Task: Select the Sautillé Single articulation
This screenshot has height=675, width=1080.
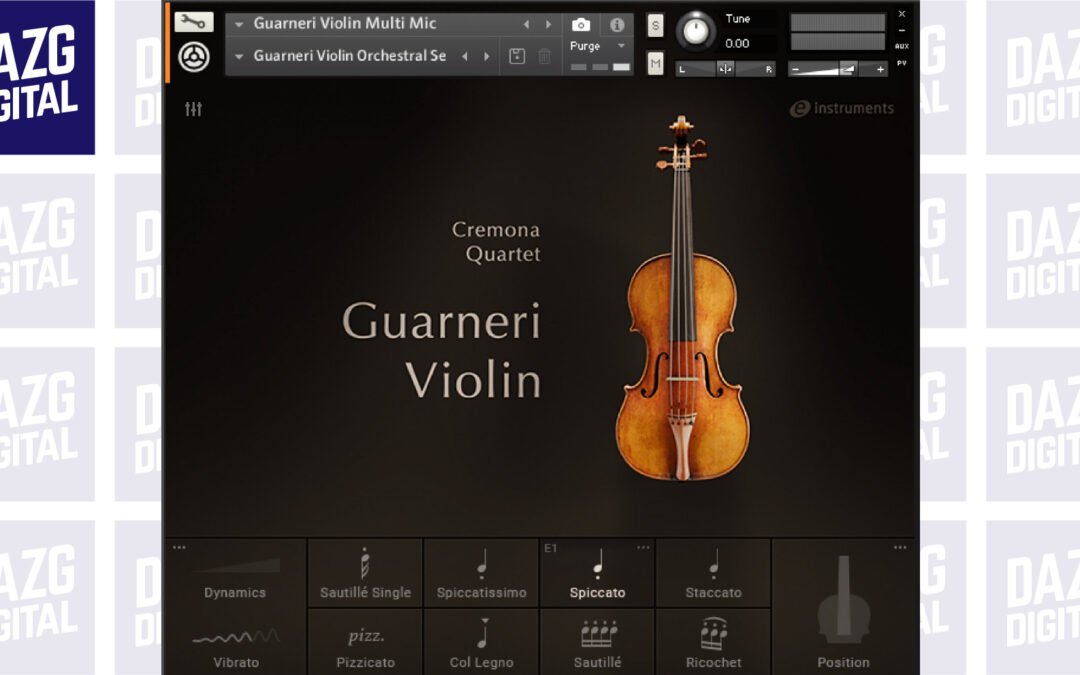Action: (365, 573)
